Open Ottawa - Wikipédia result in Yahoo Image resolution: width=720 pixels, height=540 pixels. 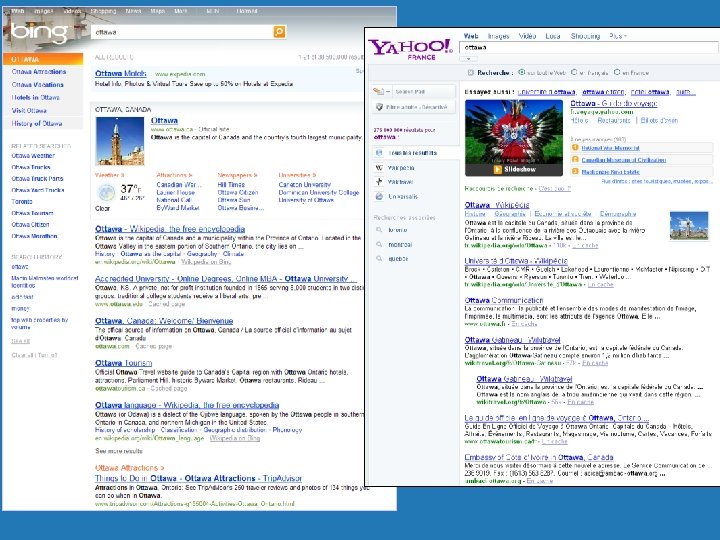coord(497,205)
